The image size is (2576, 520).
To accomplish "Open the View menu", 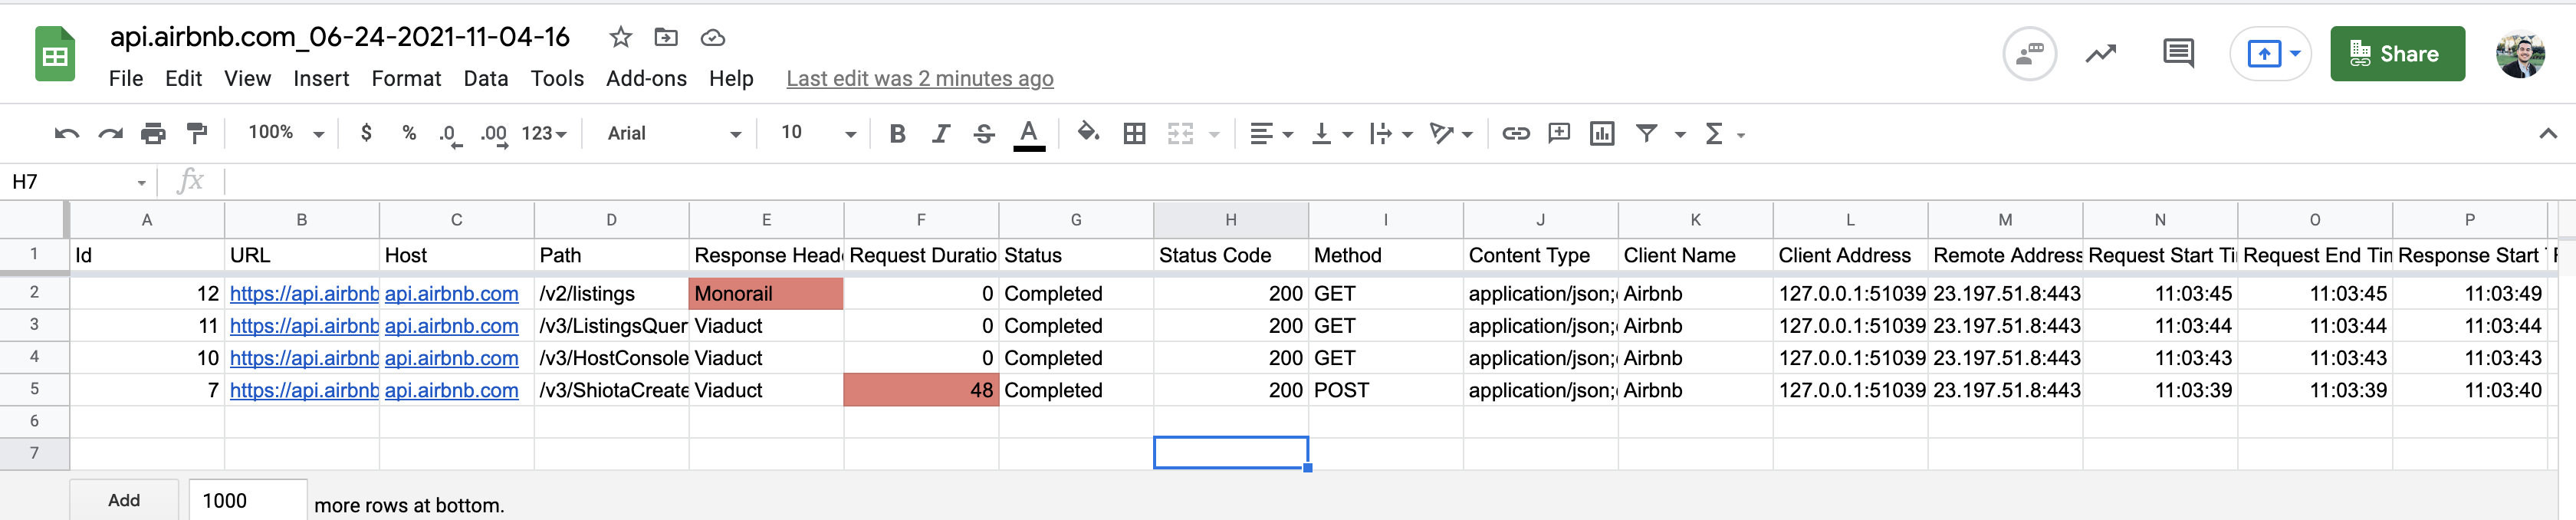I will (x=247, y=78).
